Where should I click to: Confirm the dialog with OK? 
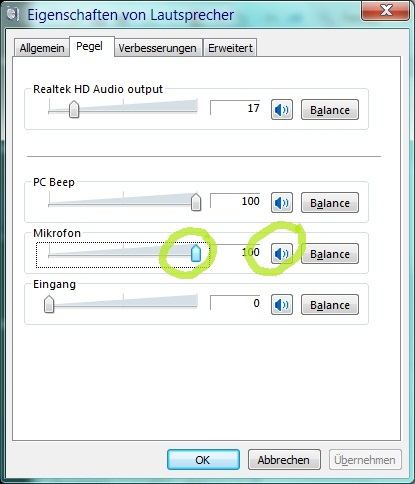pos(203,460)
